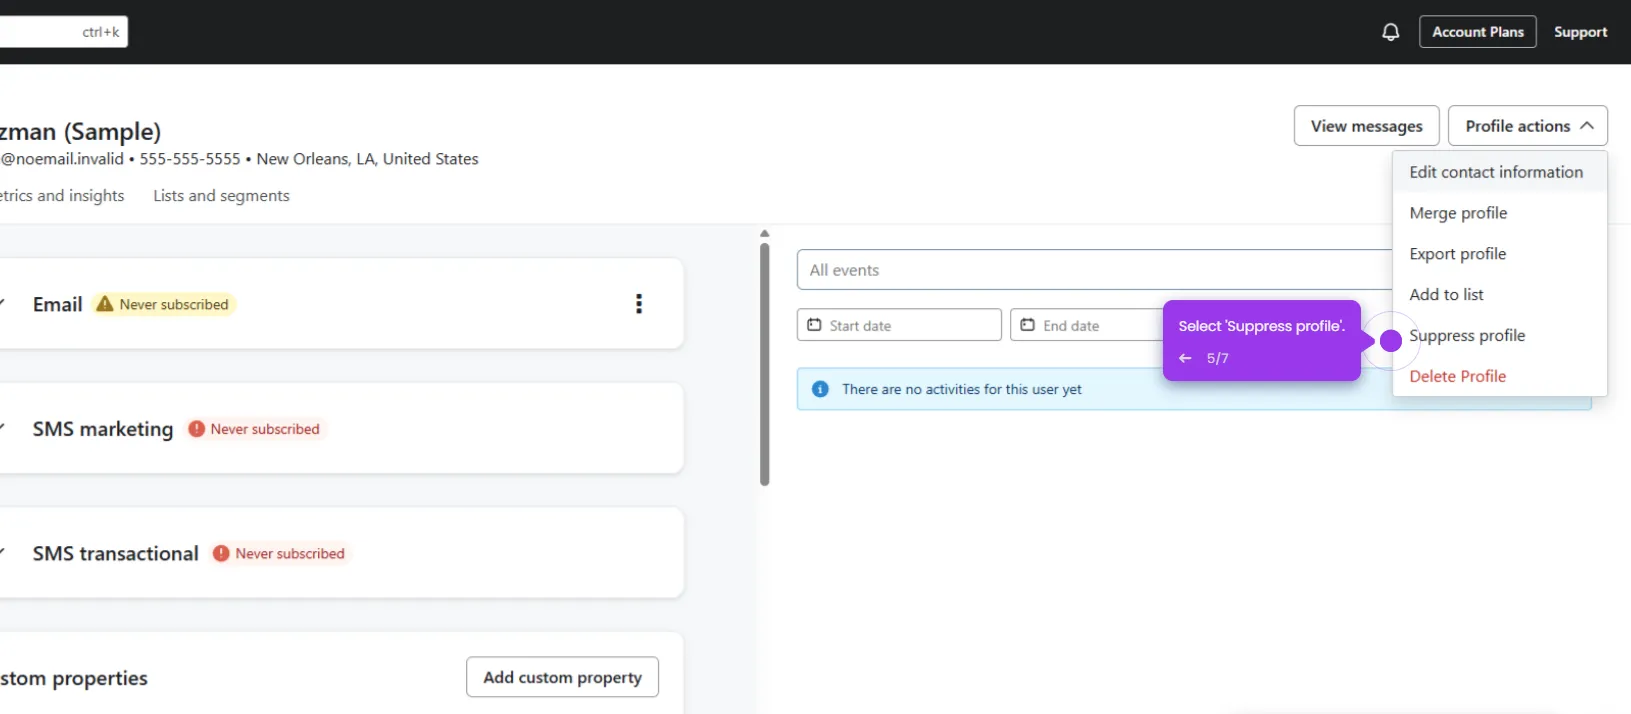The width and height of the screenshot is (1631, 714).
Task: Click the alert icon beside SMS marketing status
Action: pos(197,429)
